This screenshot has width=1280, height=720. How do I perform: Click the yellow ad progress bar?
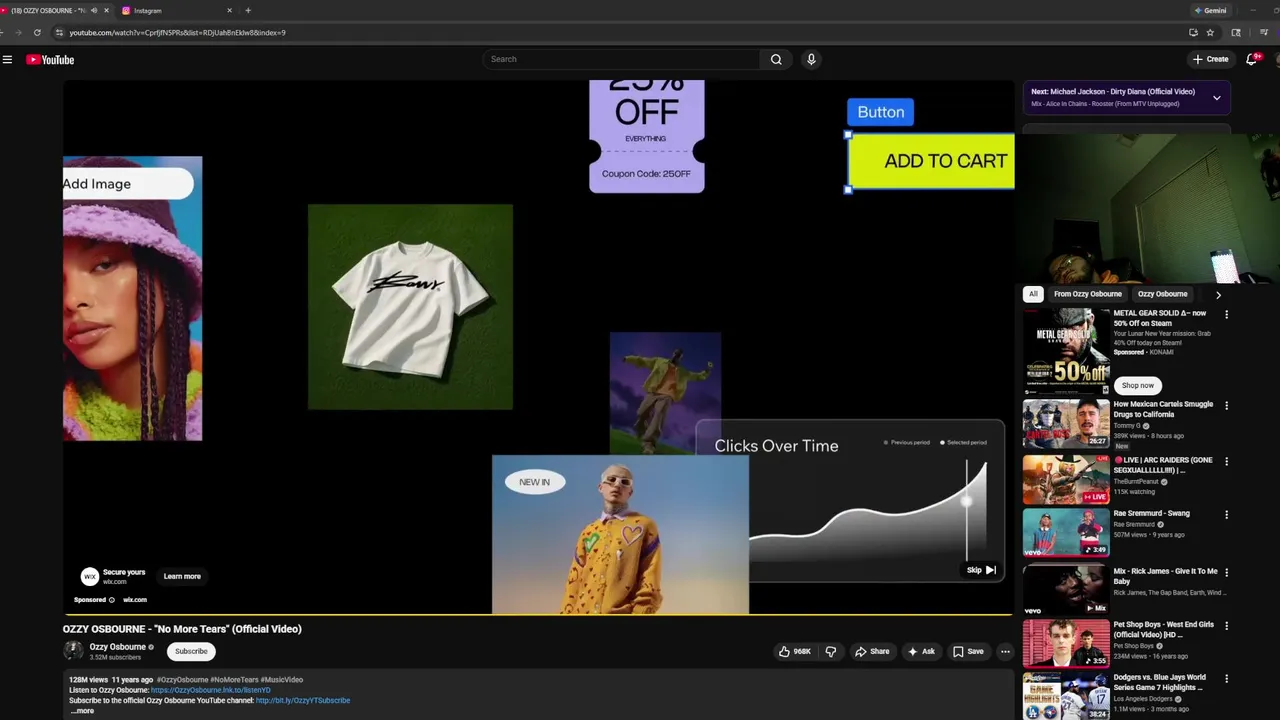coord(538,613)
